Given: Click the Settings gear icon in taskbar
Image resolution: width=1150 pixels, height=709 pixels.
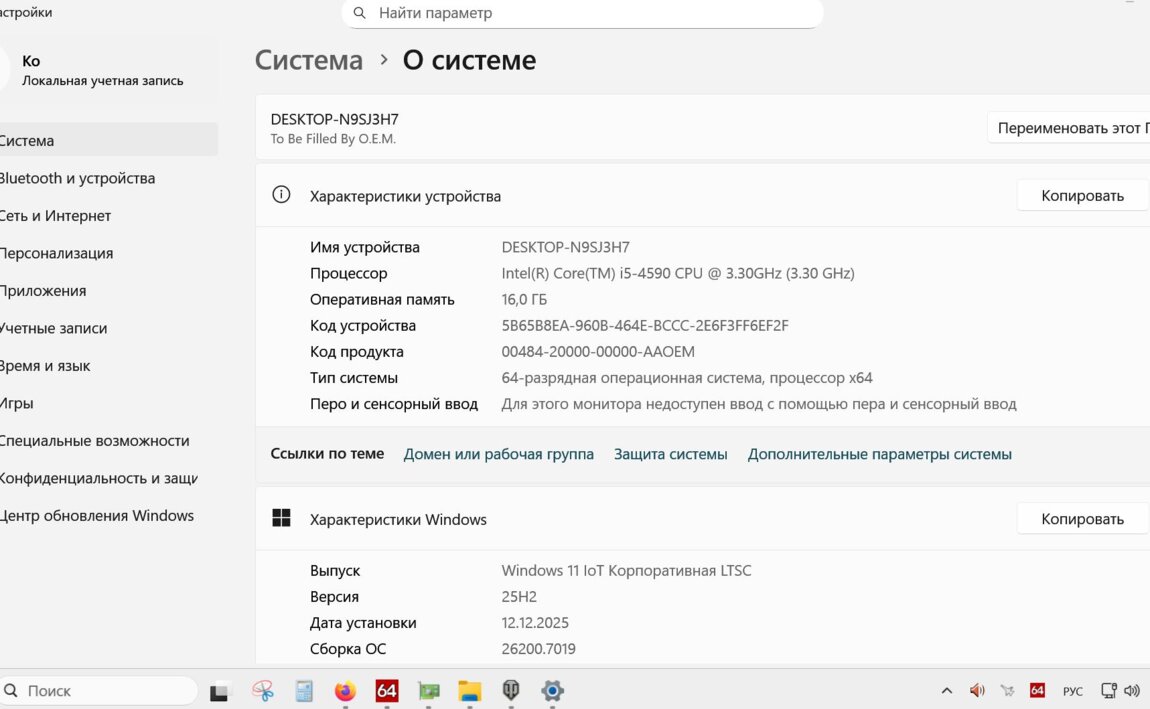Looking at the screenshot, I should [552, 690].
